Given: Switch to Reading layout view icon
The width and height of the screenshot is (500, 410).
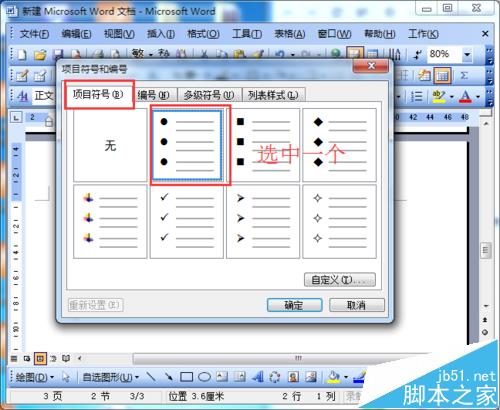Looking at the screenshot, I should pos(66,359).
